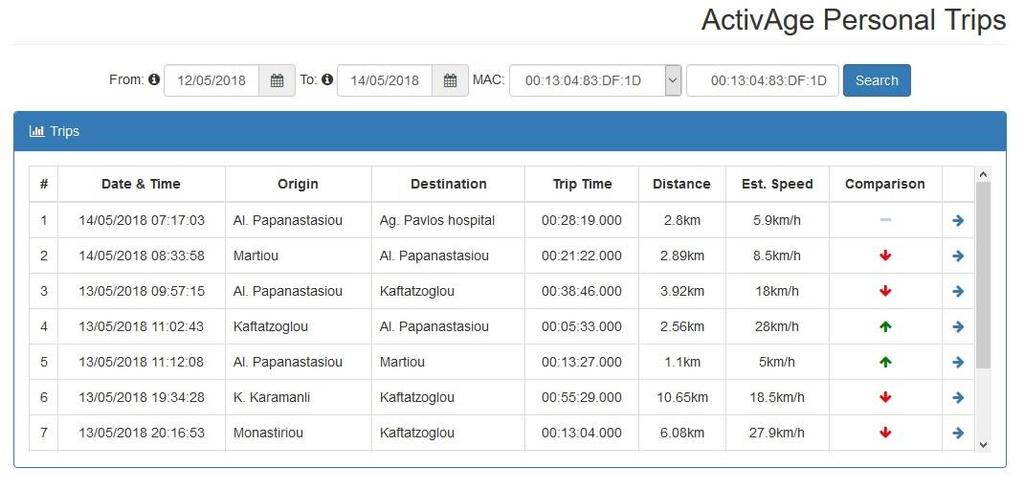Click green up comparison arrow in trip 4
This screenshot has width=1024, height=490.
pos(886,327)
